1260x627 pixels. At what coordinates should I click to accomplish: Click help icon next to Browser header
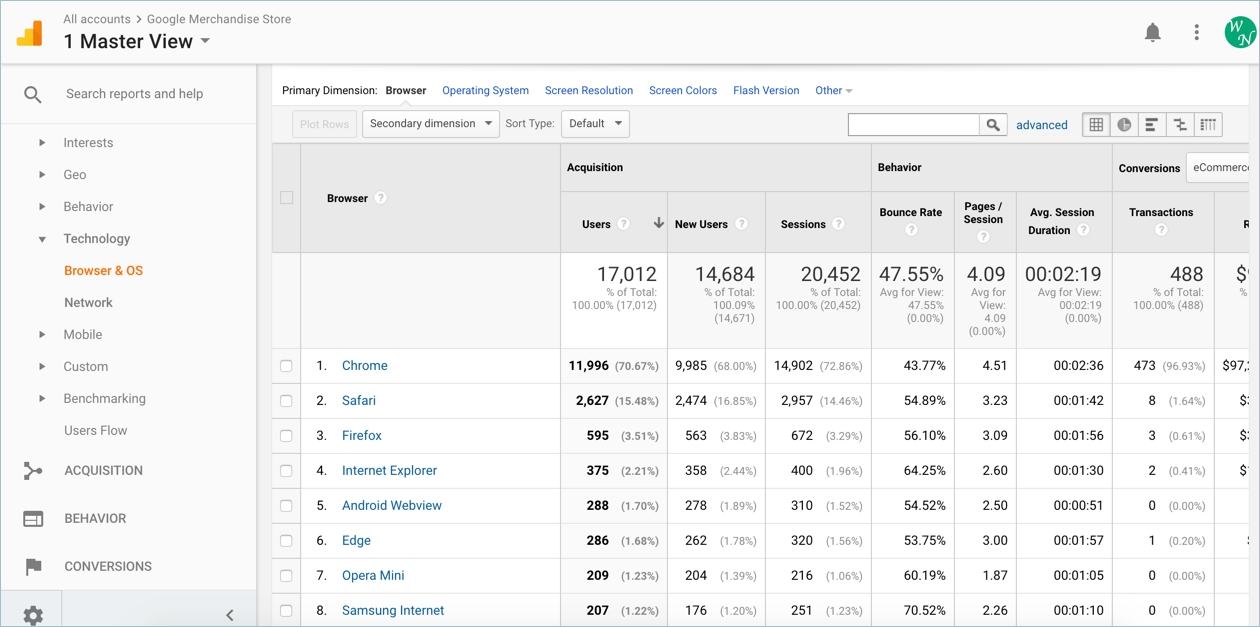381,198
